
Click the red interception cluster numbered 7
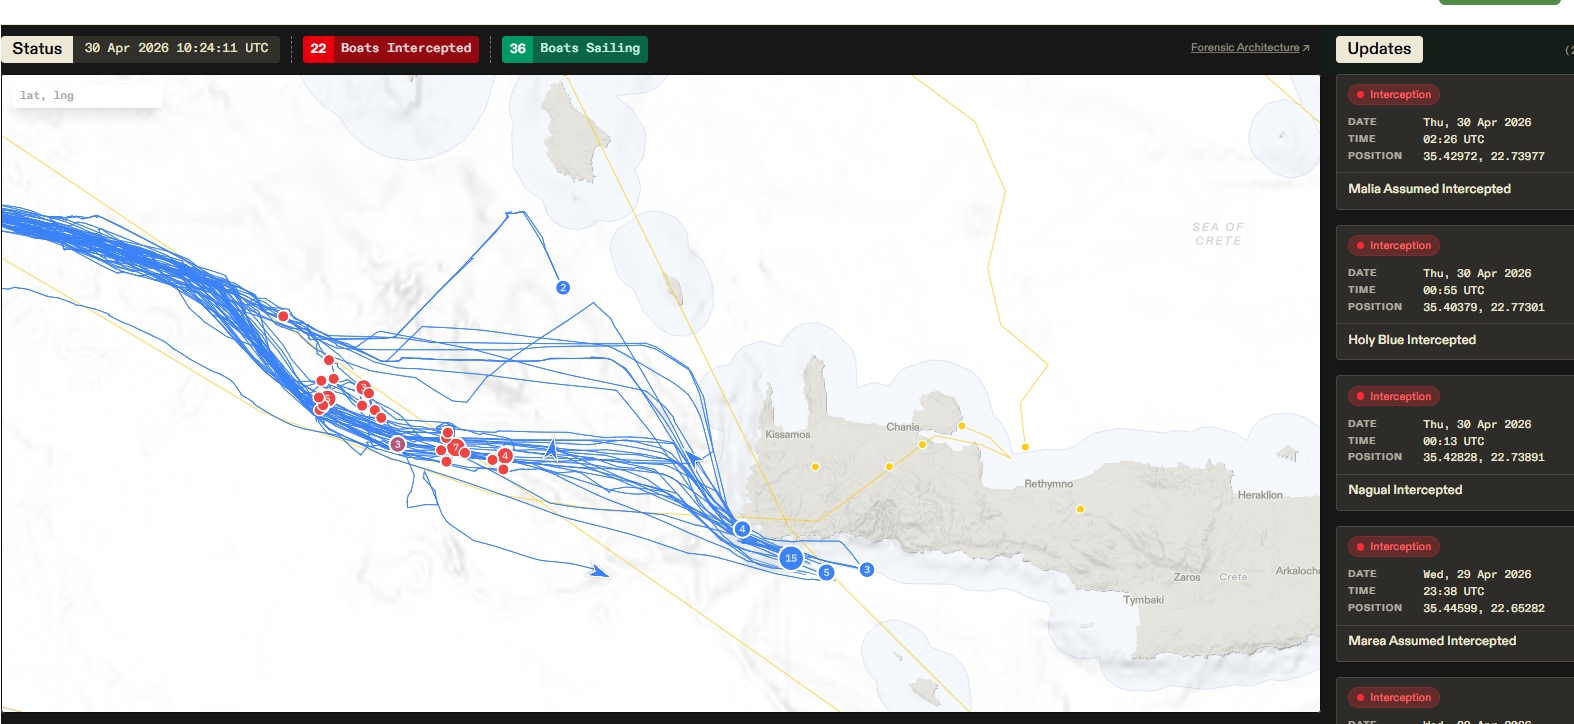coord(456,447)
